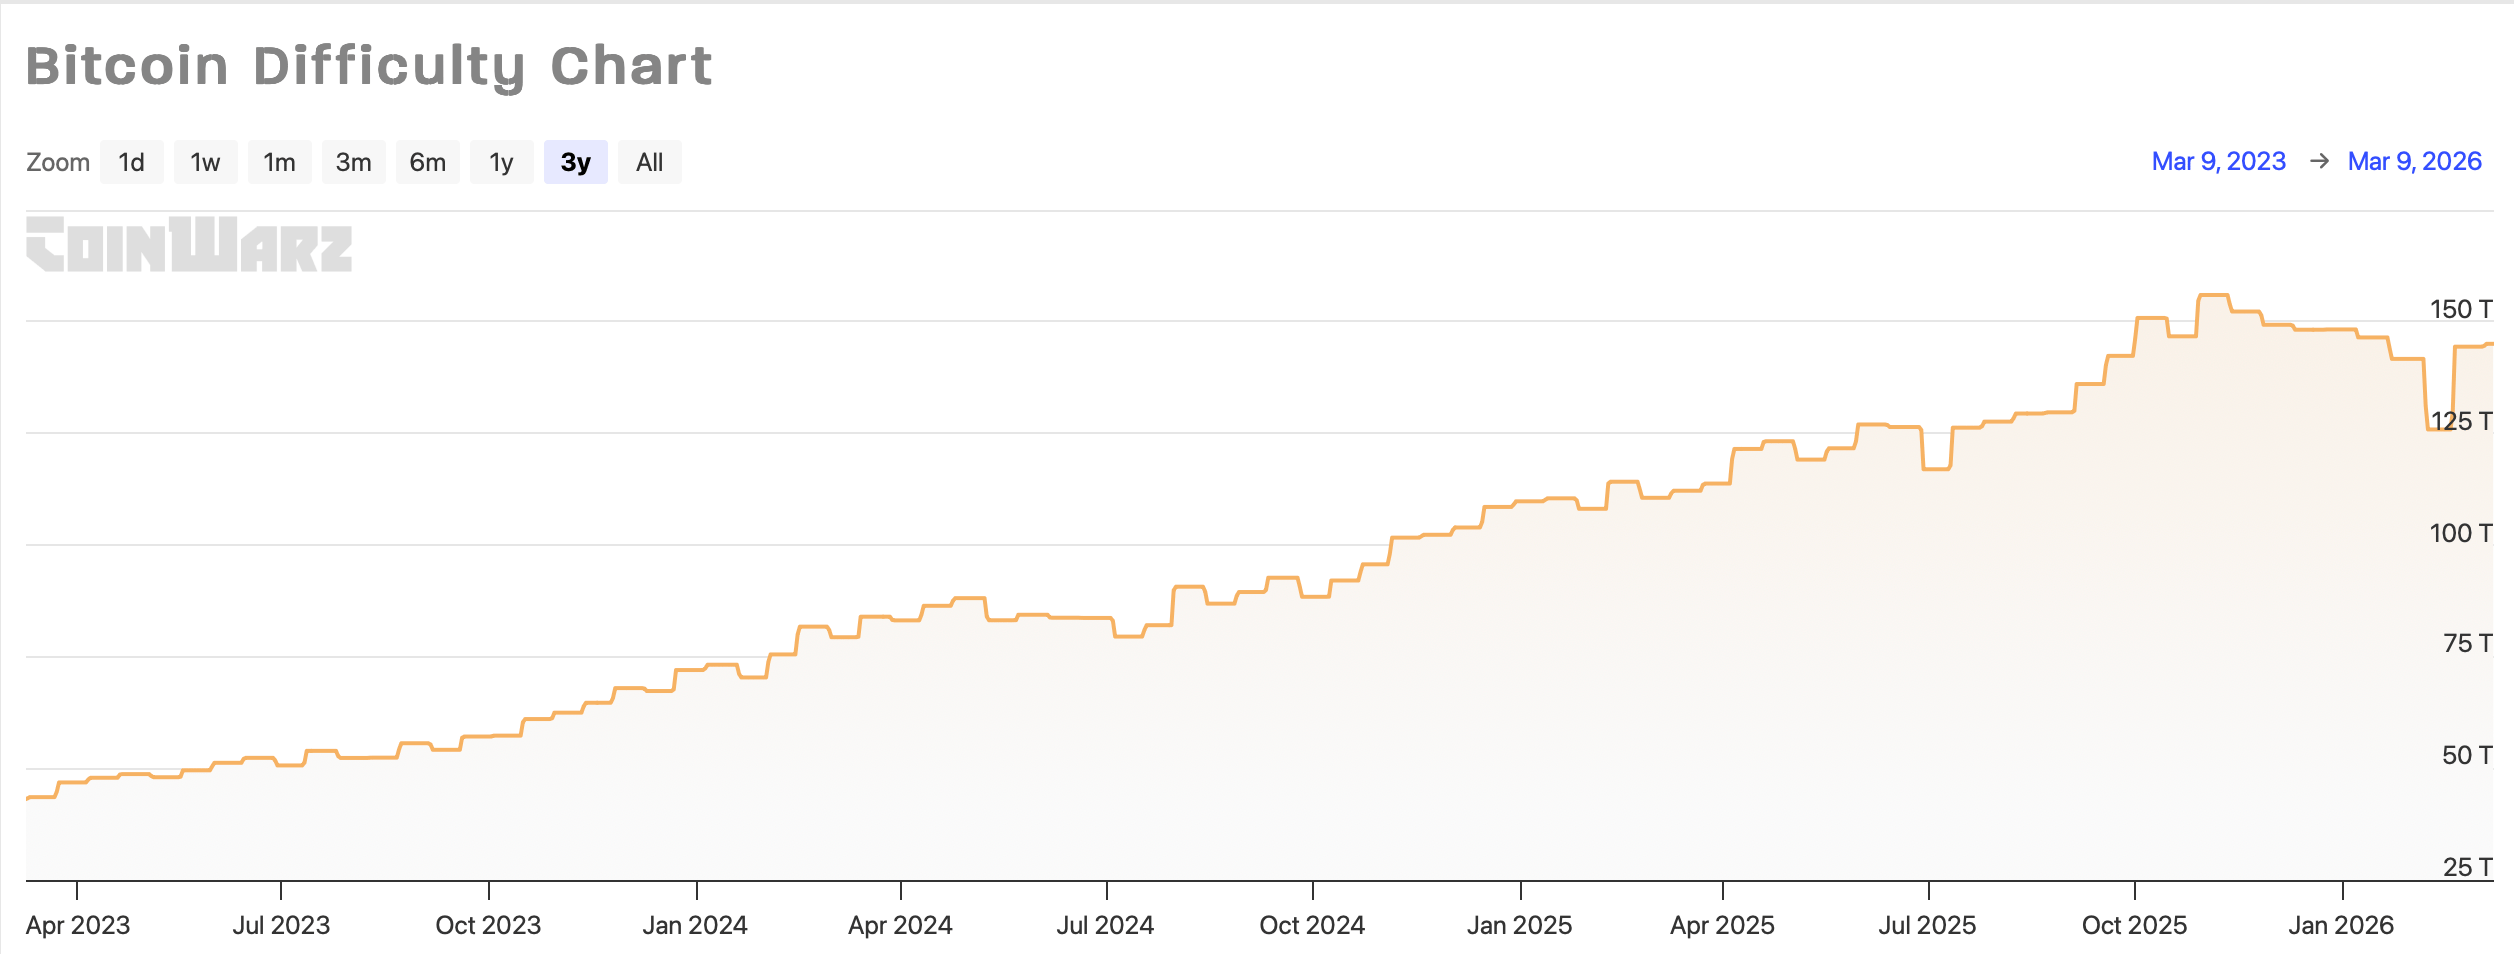Click the Jan 2026 x-axis label
Screen dimensions: 2514x954
coord(2341,925)
